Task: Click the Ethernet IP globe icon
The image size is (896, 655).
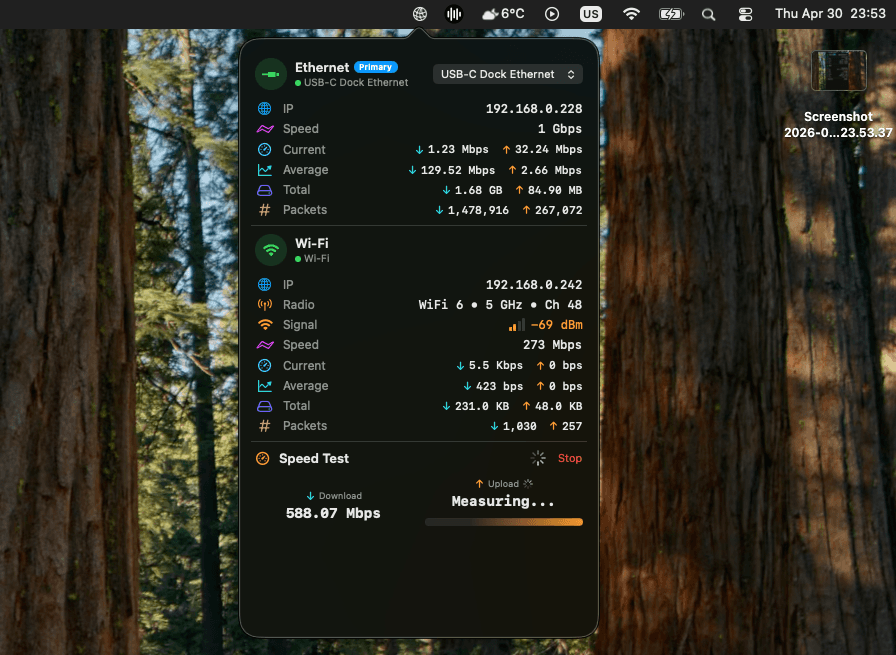Action: (265, 109)
